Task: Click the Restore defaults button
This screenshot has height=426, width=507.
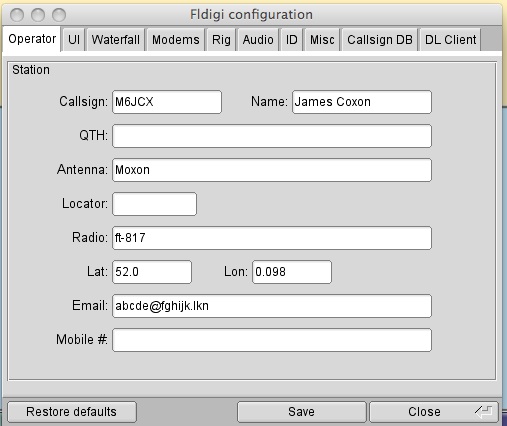Action: [72, 412]
